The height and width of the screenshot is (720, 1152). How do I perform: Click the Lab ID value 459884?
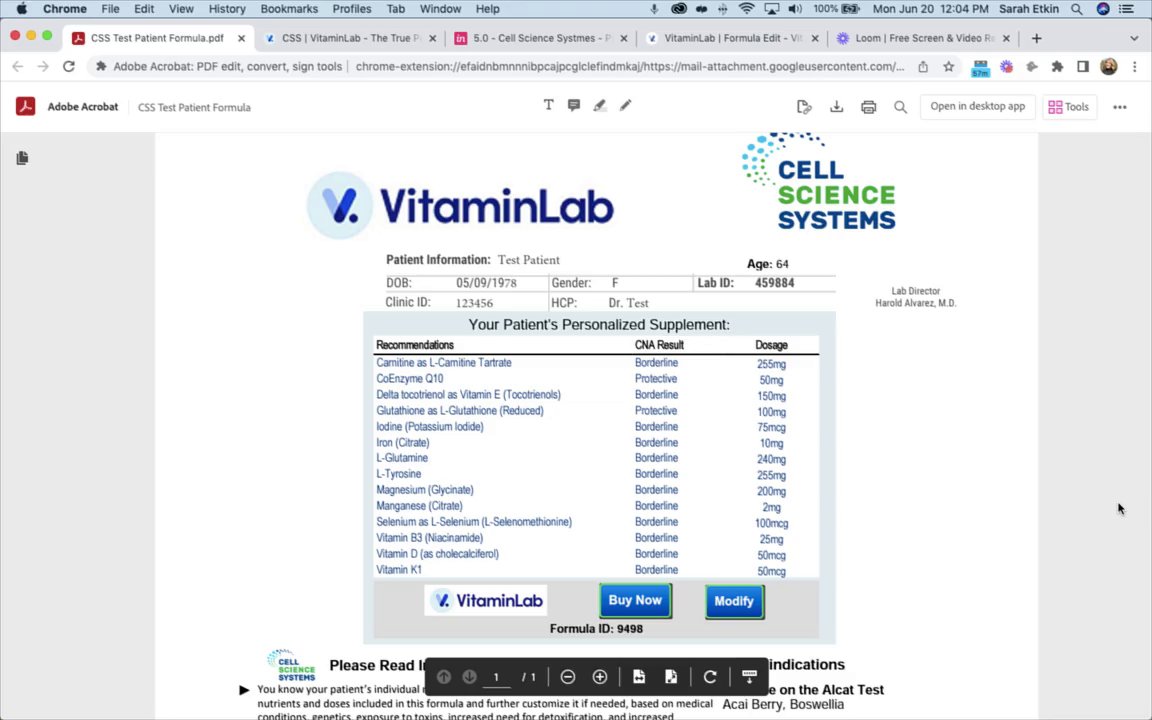tap(774, 283)
